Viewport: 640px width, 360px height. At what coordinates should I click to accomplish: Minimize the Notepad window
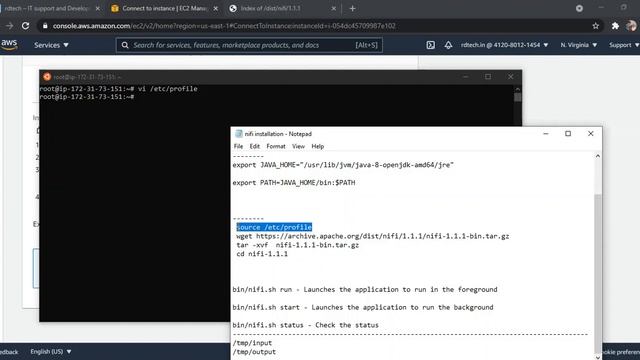pyautogui.click(x=546, y=133)
